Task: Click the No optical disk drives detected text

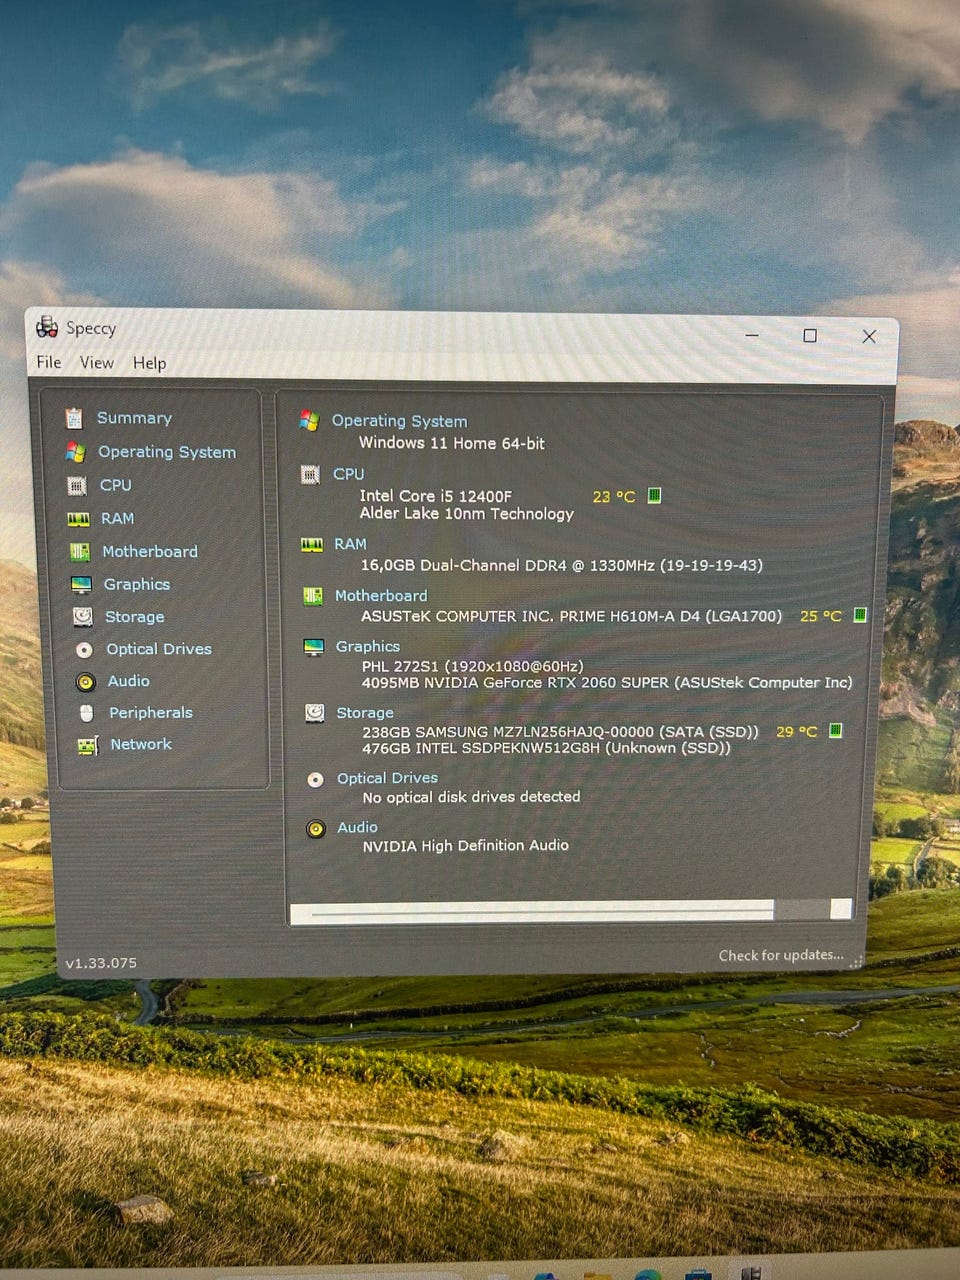Action: click(471, 797)
